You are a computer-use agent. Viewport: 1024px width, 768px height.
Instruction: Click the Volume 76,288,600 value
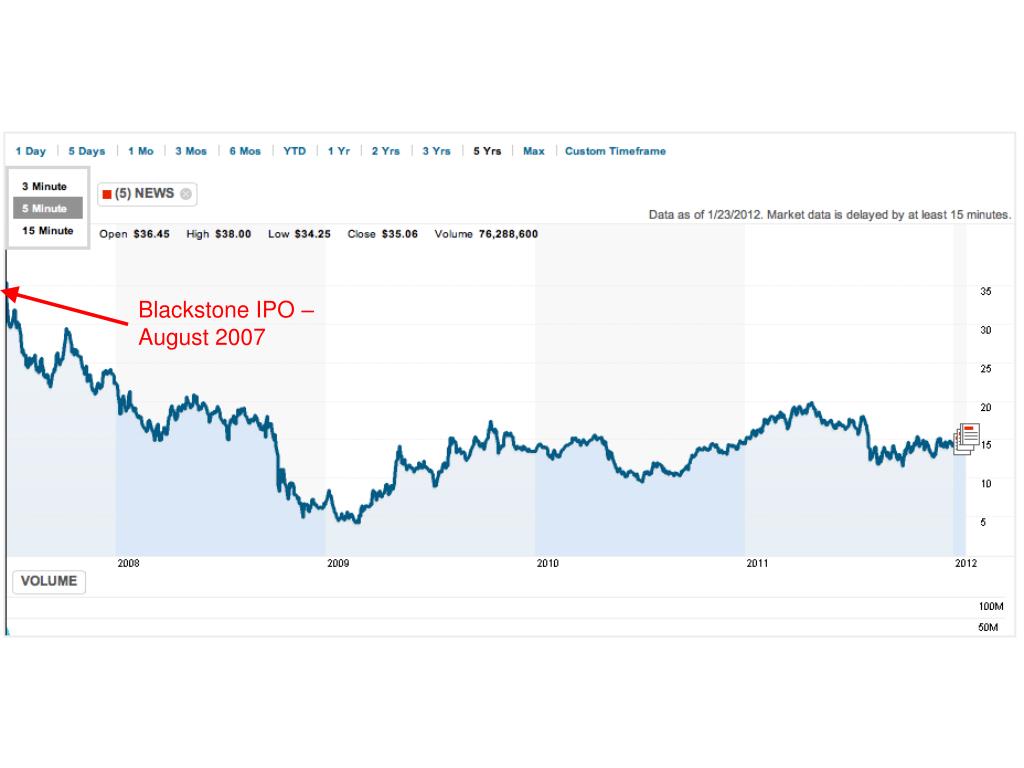click(x=487, y=234)
